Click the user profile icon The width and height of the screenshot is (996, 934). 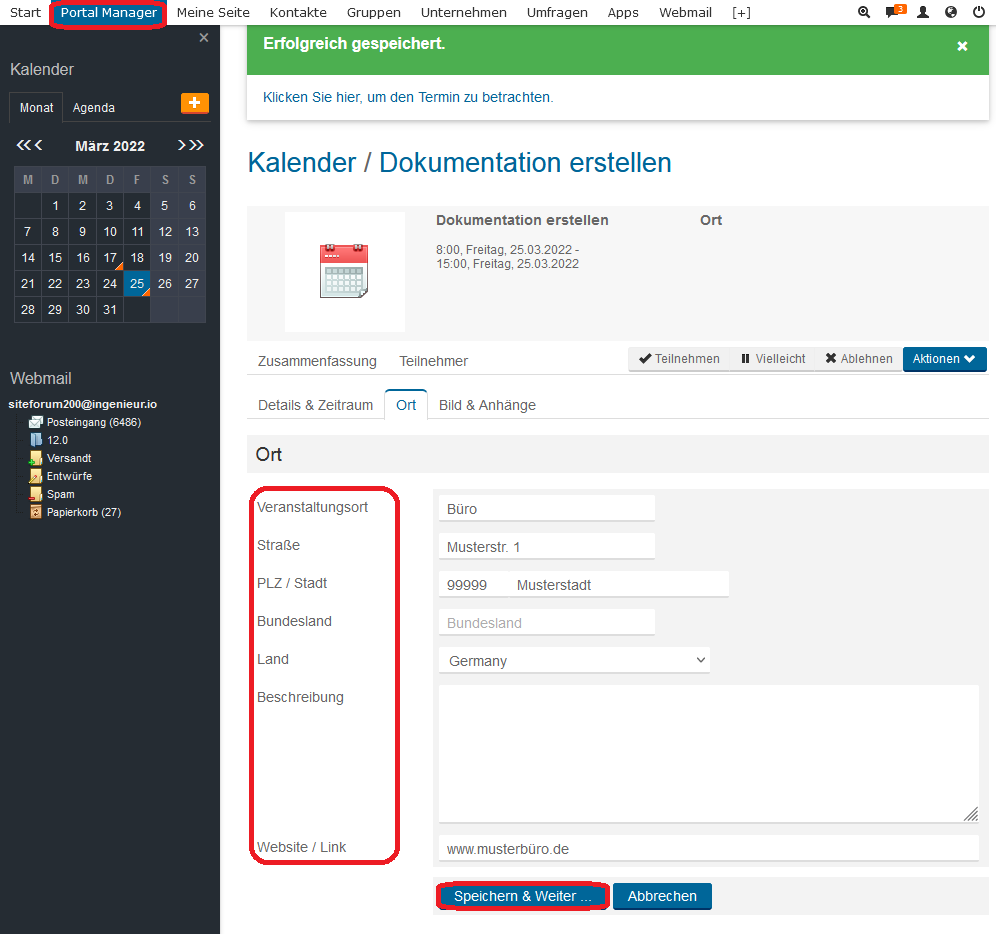[x=923, y=13]
